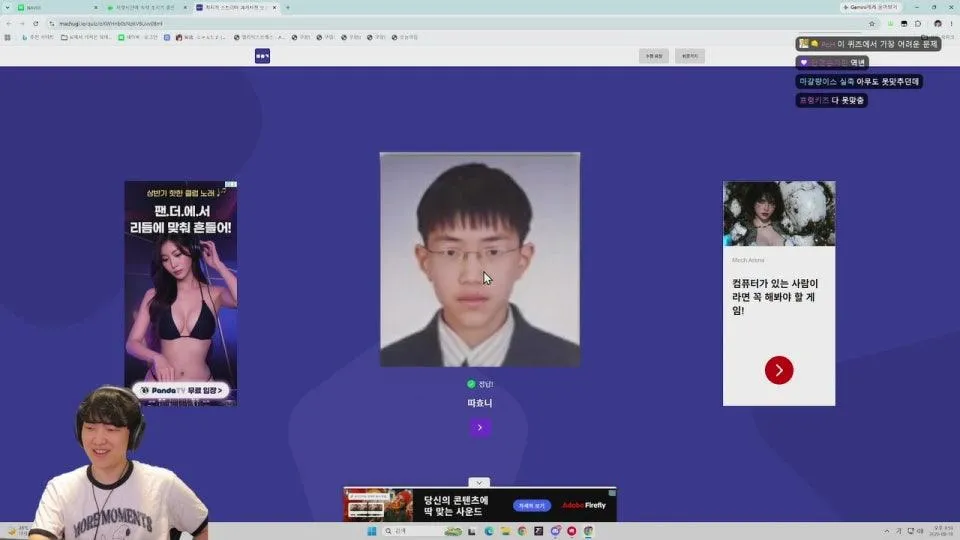The height and width of the screenshot is (540, 960).
Task: Open a new browser tab
Action: [288, 7]
